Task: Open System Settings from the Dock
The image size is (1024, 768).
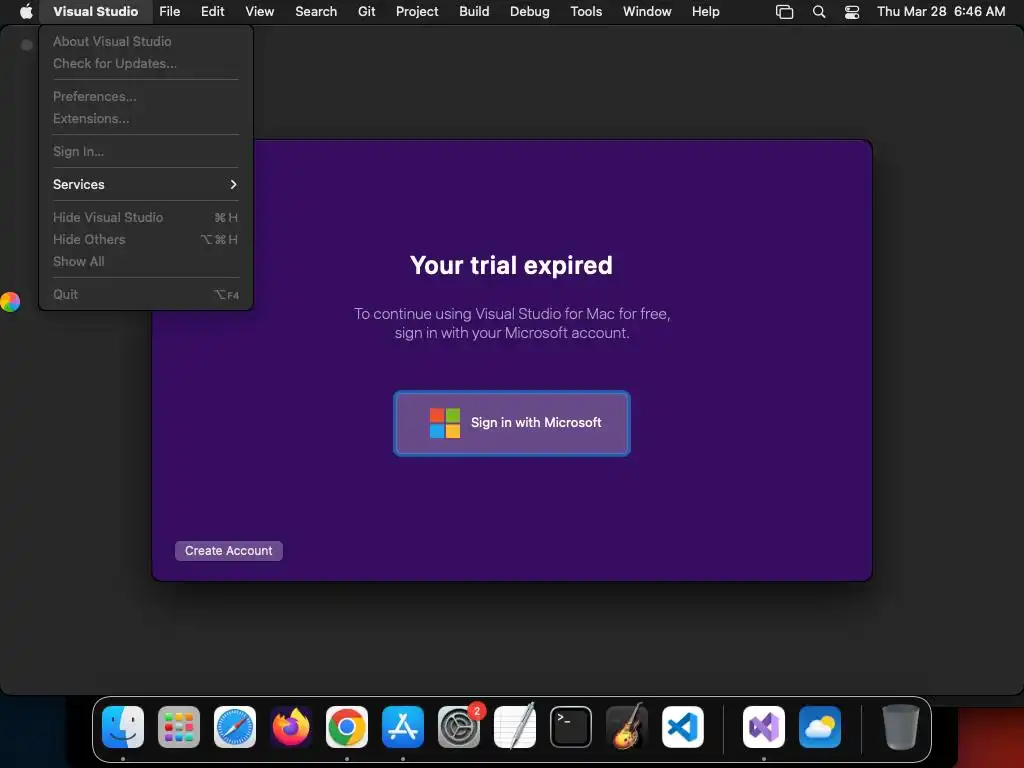Action: (459, 727)
